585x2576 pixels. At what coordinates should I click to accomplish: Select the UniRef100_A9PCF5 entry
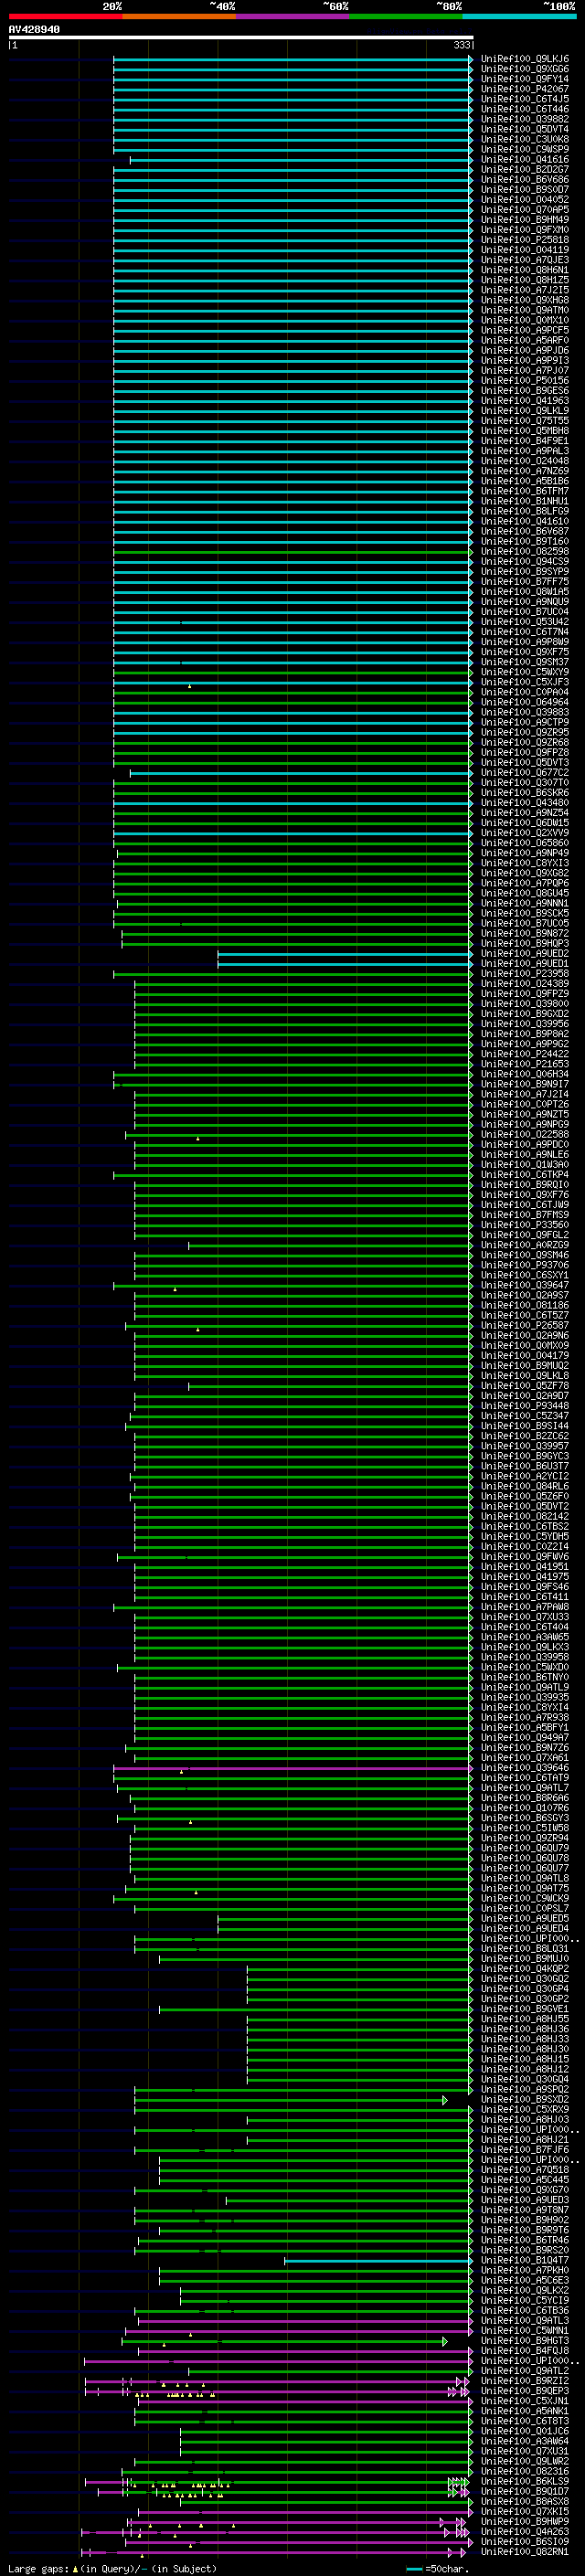point(525,330)
